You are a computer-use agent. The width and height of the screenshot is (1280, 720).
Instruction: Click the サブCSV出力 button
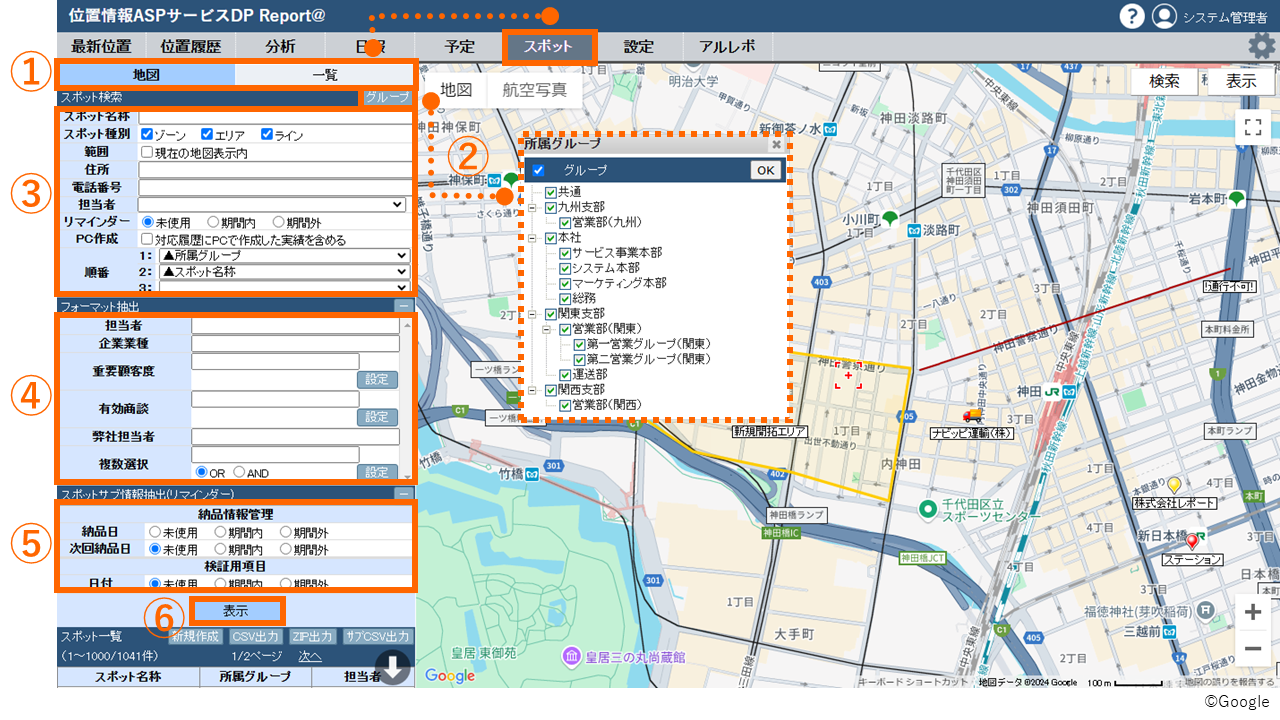[x=377, y=636]
